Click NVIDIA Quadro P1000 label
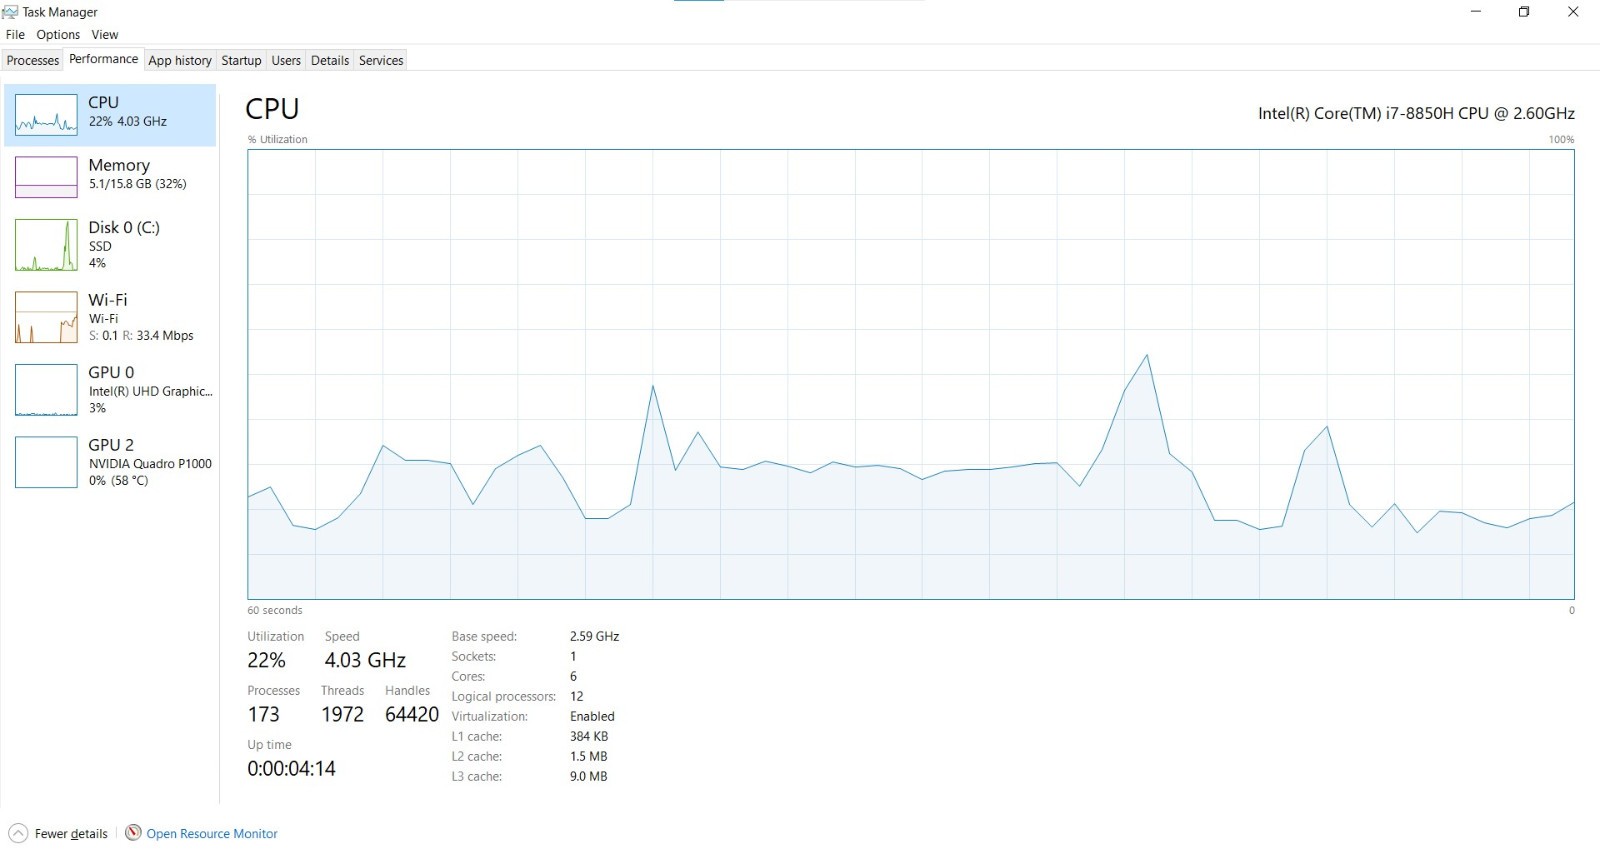 (150, 464)
